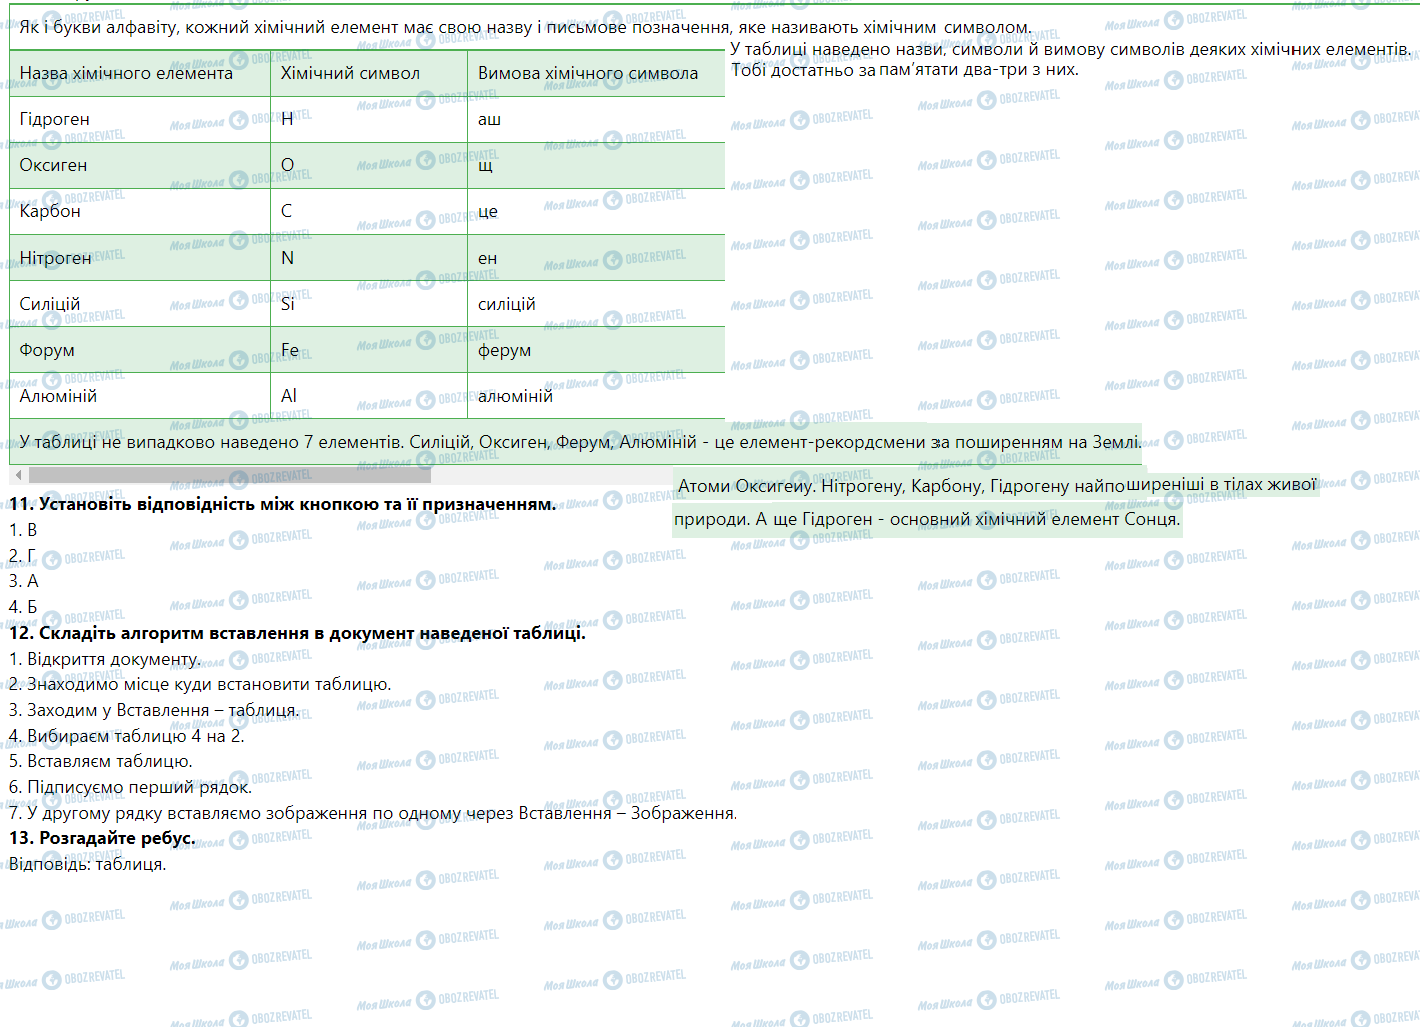Viewport: 1420px width, 1027px height.
Task: Click step '6. Підписуємо перший рядок.'
Action: tap(131, 787)
